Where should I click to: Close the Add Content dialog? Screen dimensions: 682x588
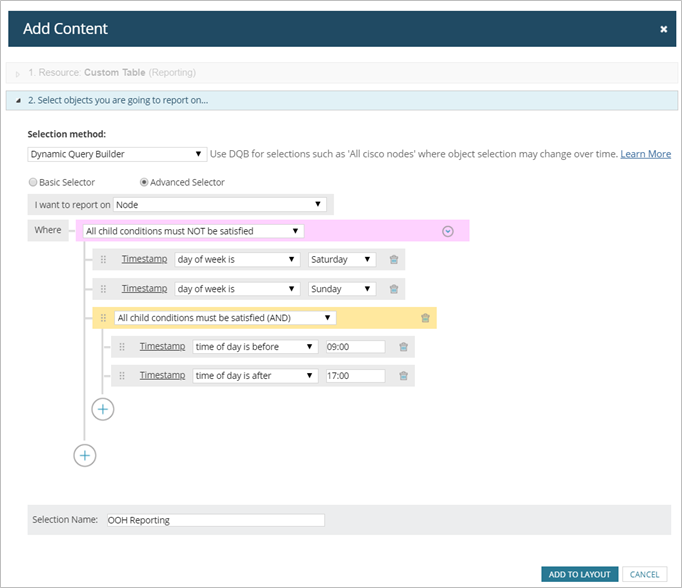click(x=663, y=29)
